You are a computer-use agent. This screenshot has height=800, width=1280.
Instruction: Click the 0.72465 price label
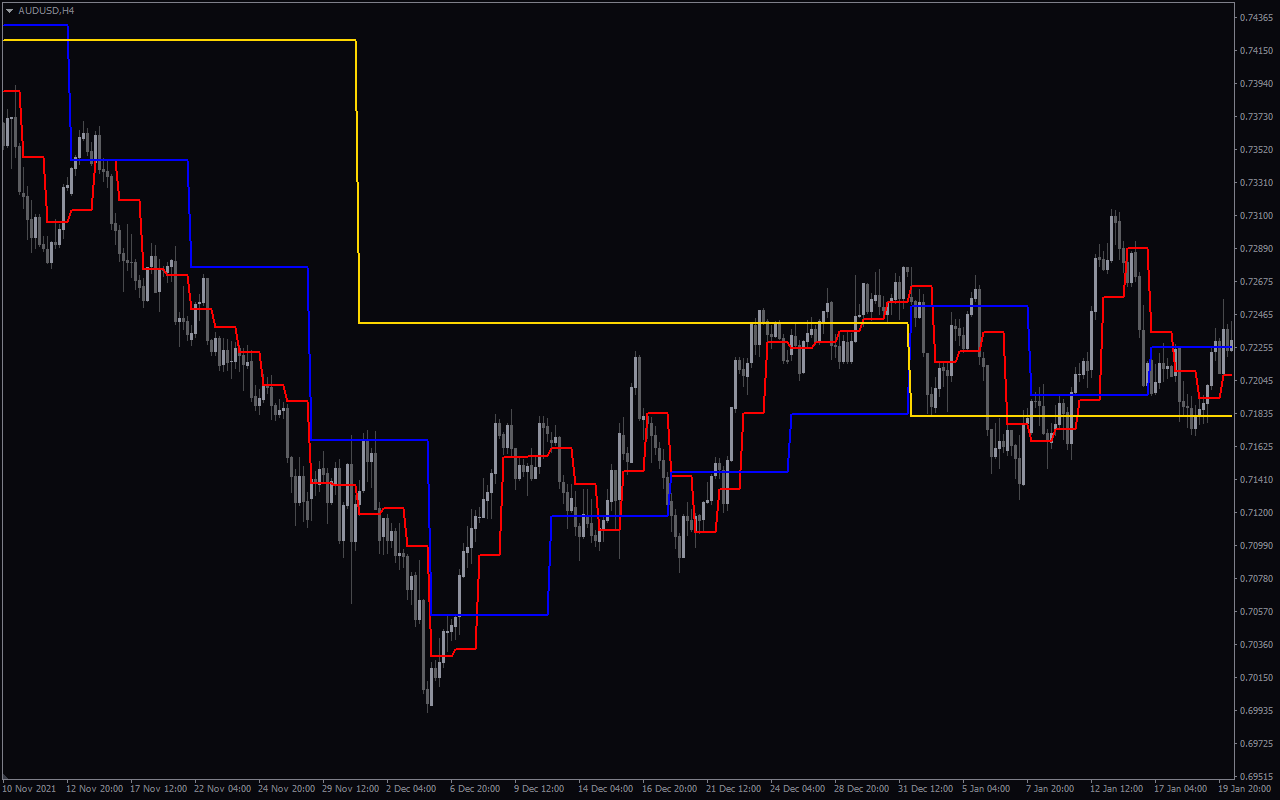point(1256,315)
